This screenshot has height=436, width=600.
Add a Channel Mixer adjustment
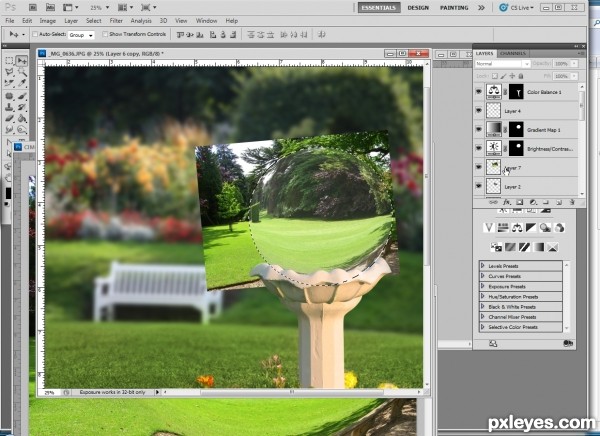pos(559,228)
